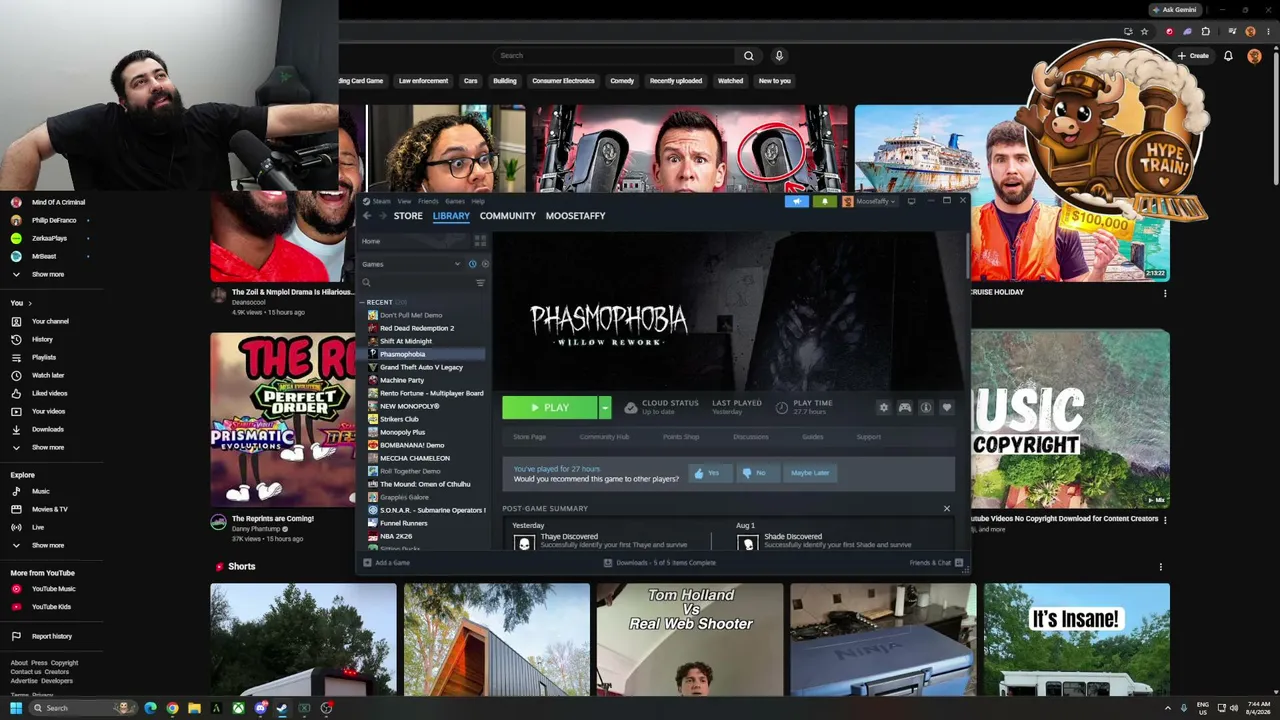Open Steam Community tab
This screenshot has height=720, width=1280.
508,216
